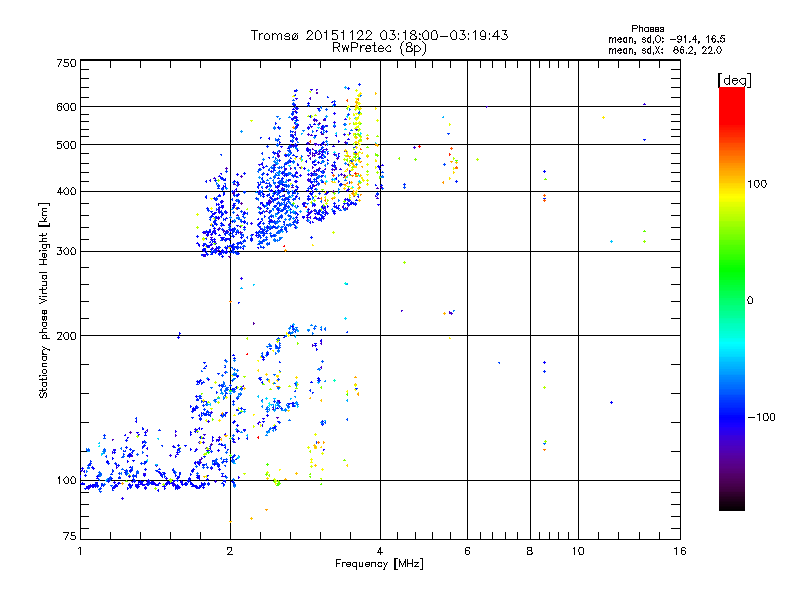Click the colorbar tick label '0'
The width and height of the screenshot is (800, 600).
[749, 301]
